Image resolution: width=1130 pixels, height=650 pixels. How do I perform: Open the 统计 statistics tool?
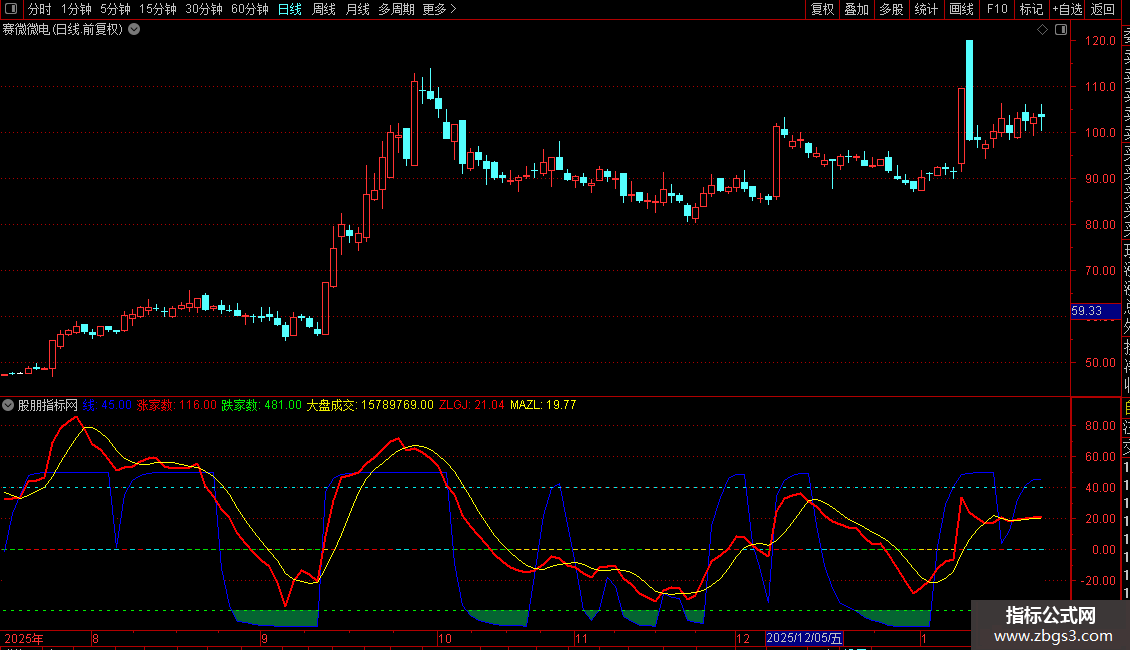926,9
